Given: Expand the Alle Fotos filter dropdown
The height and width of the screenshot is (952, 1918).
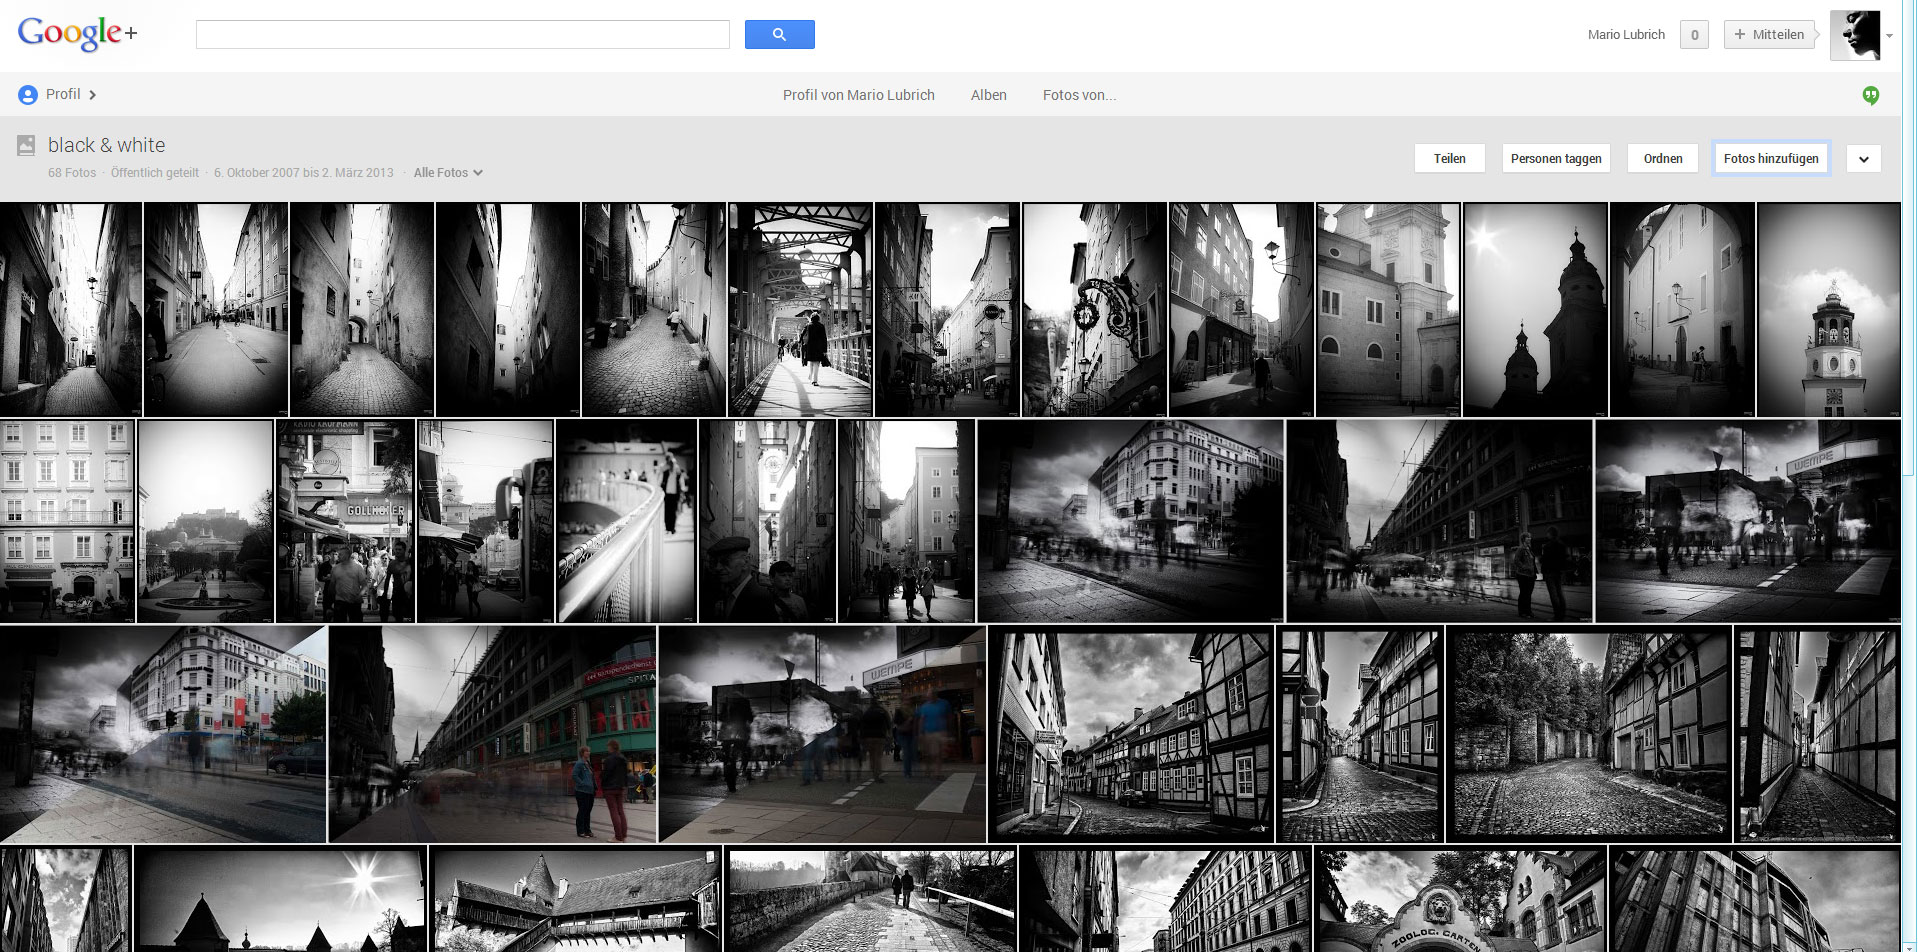Looking at the screenshot, I should pos(448,173).
